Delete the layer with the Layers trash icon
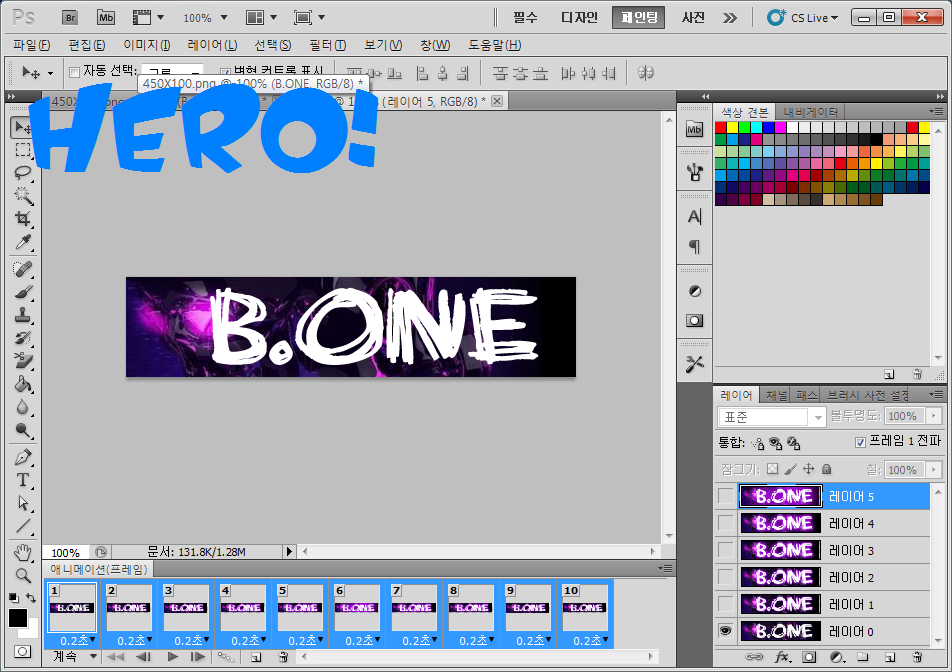Viewport: 952px width, 672px height. [x=917, y=657]
